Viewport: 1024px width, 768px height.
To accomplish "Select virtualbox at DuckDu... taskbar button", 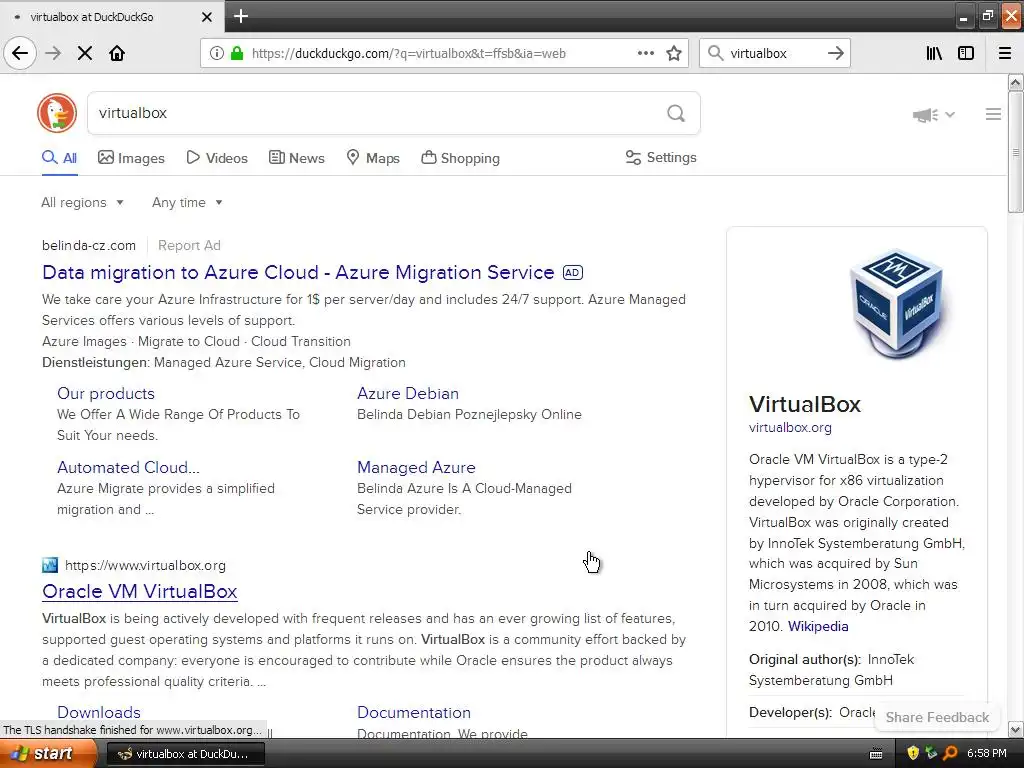I will pyautogui.click(x=185, y=754).
